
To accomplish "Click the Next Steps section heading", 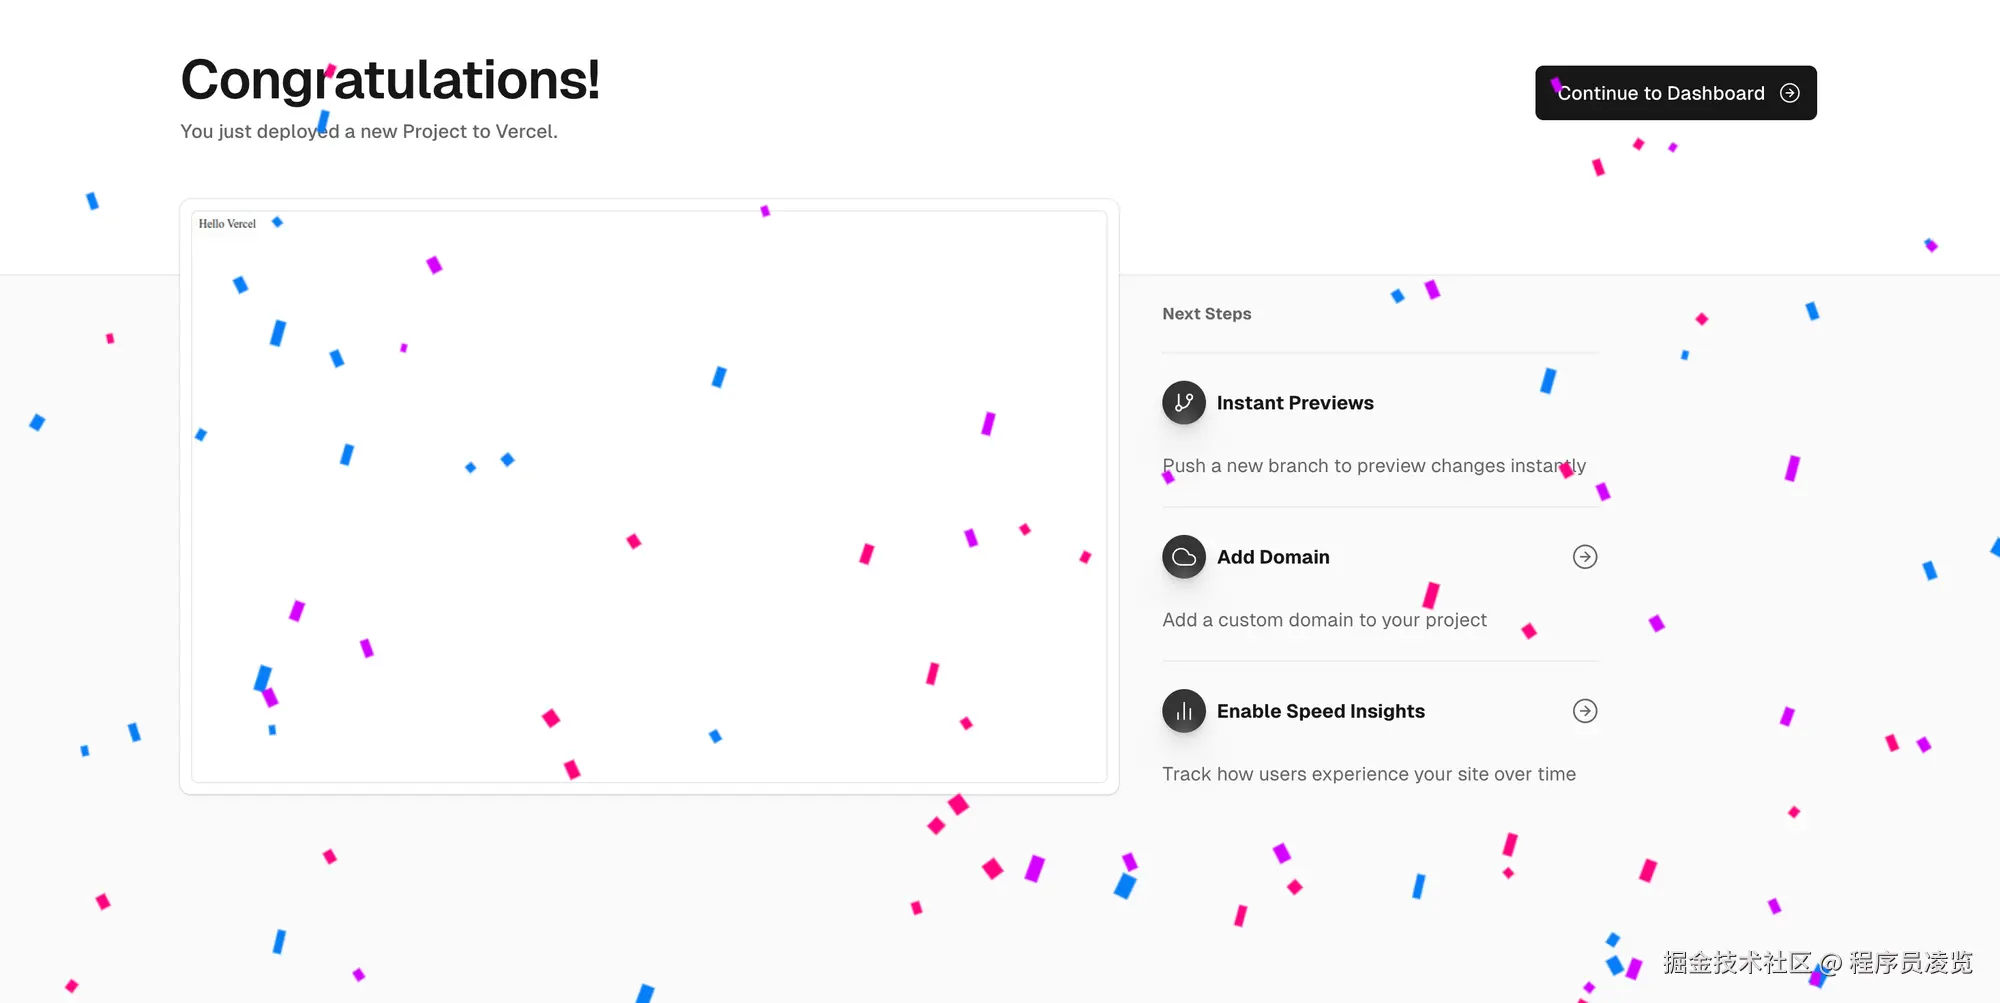I will pos(1206,314).
